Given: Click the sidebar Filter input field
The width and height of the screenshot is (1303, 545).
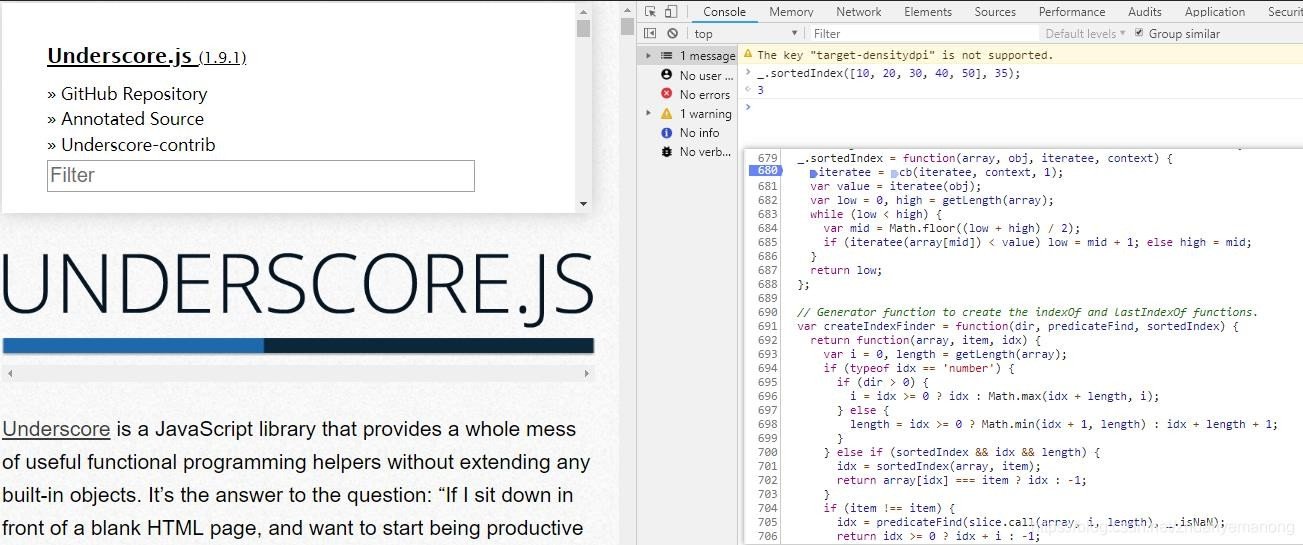Looking at the screenshot, I should (x=260, y=176).
